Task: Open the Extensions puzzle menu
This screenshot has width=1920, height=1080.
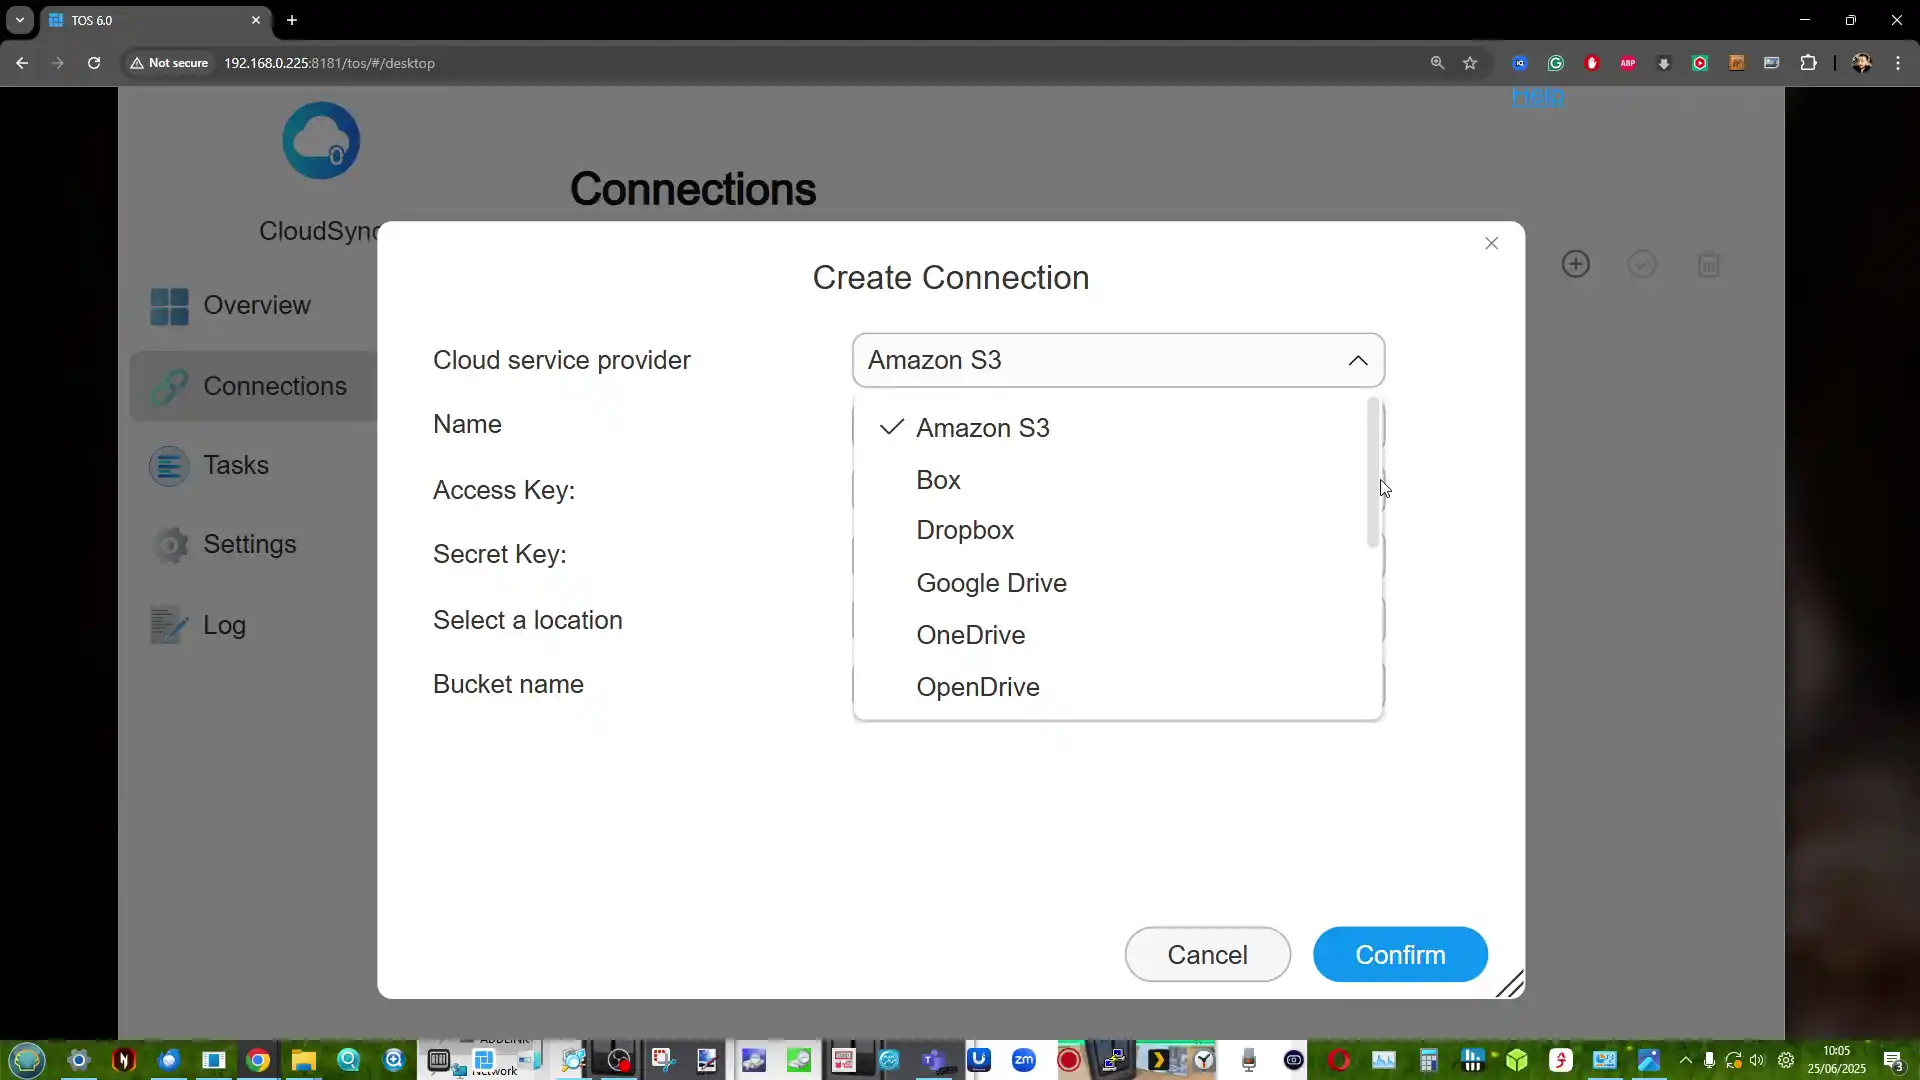Action: pos(1808,63)
